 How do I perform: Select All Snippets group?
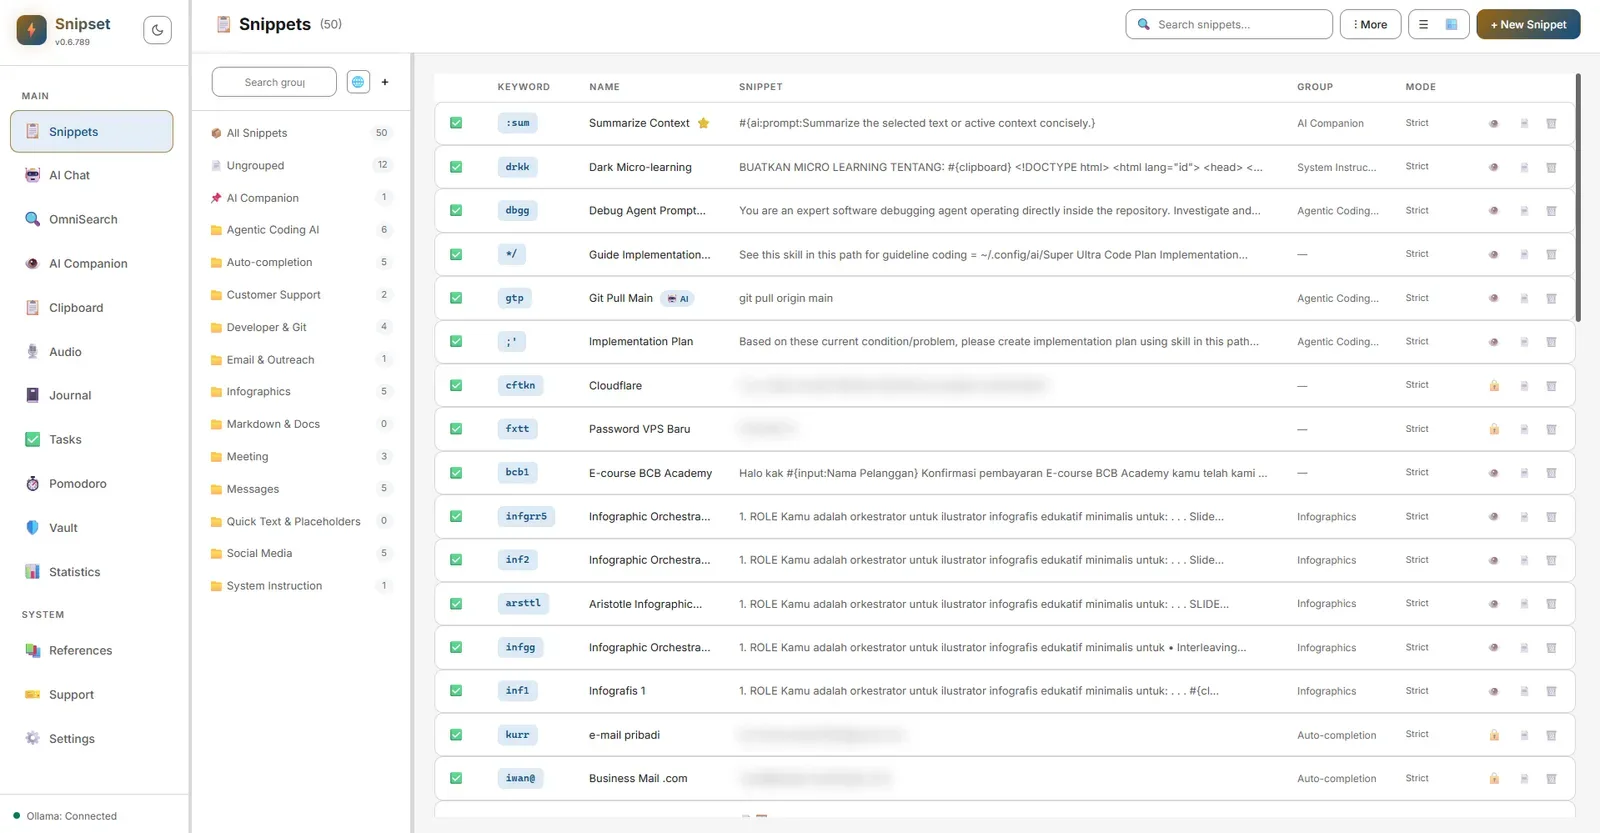(301, 133)
